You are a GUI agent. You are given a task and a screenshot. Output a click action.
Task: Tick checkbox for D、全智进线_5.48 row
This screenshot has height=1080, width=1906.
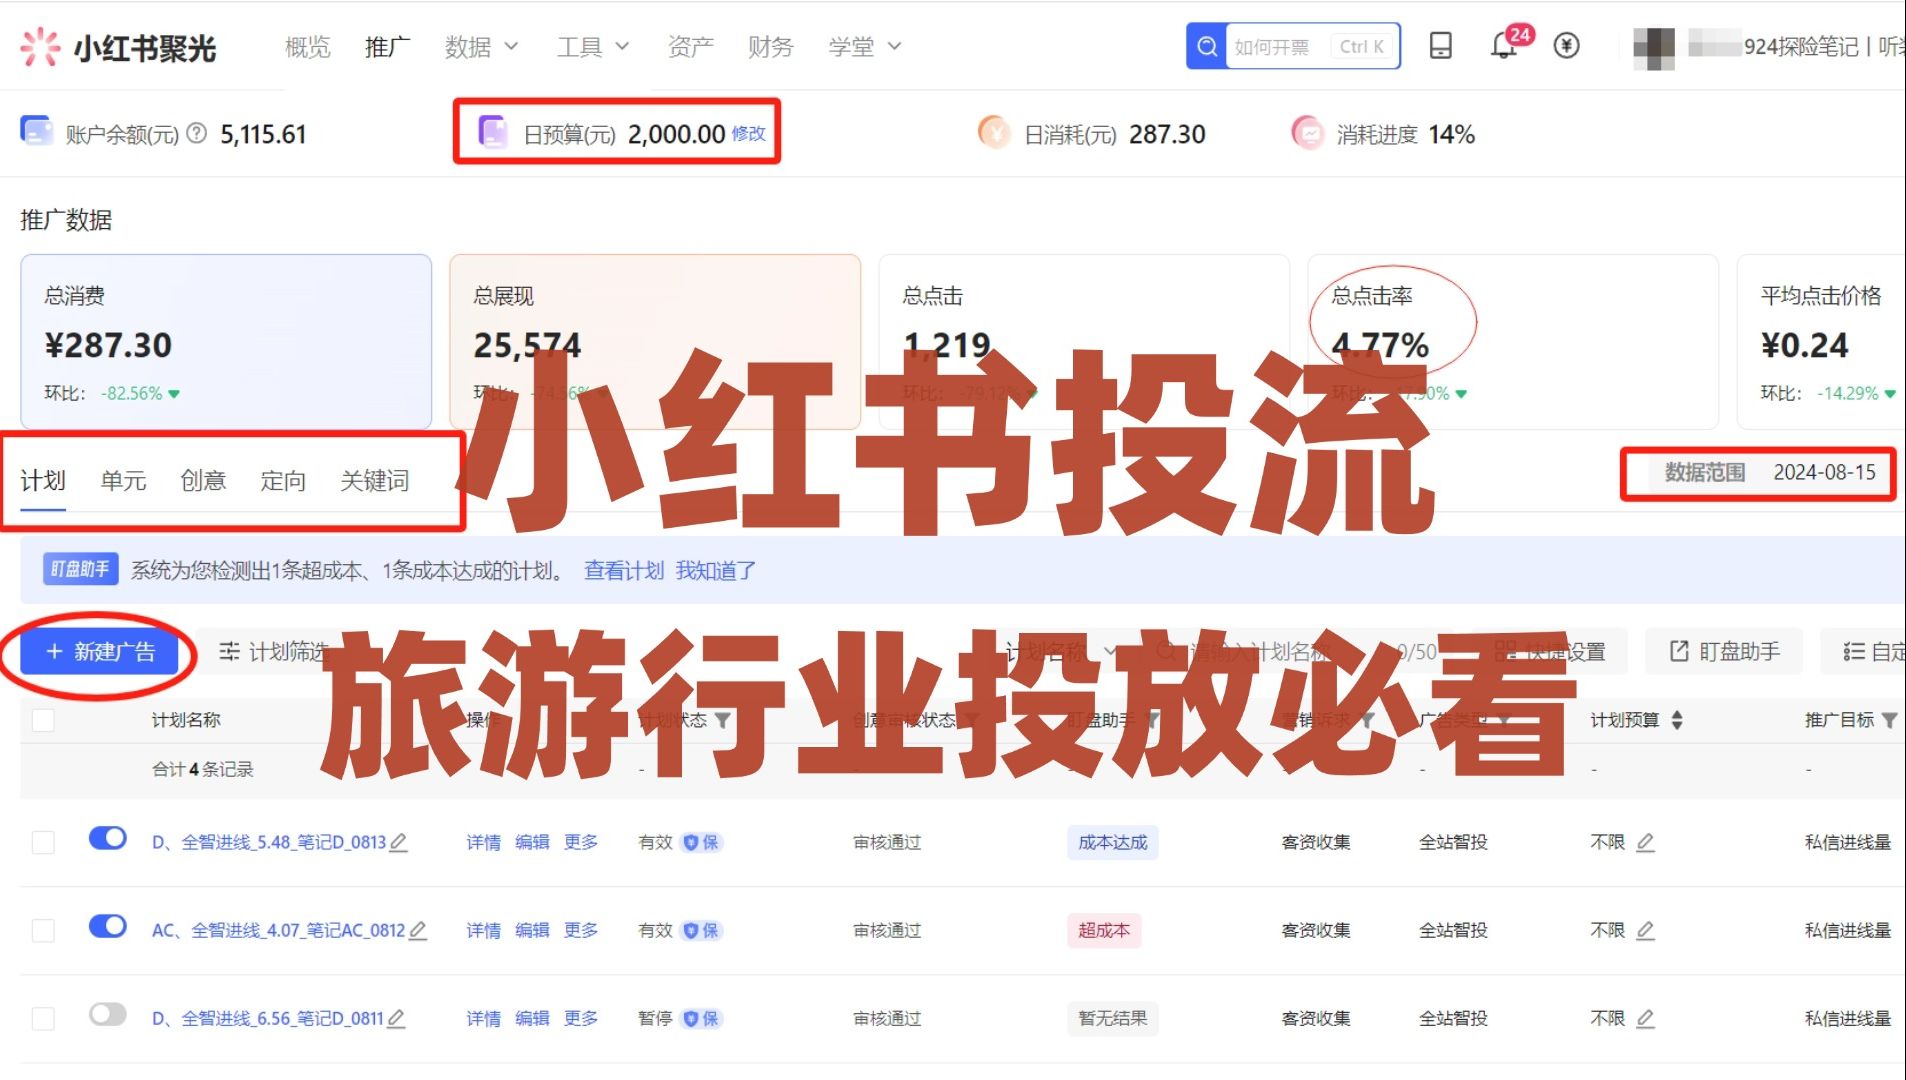(x=43, y=842)
